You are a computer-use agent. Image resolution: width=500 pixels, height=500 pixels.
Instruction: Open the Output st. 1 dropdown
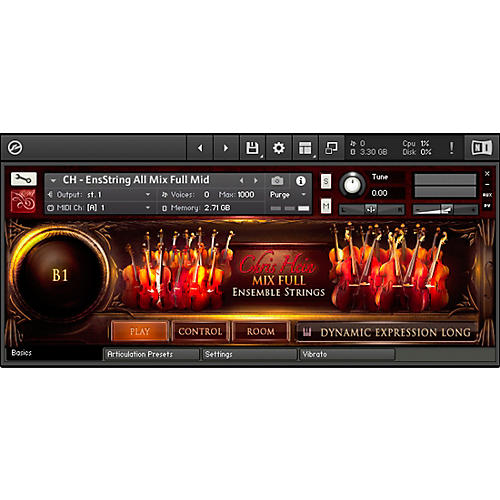tap(99, 195)
